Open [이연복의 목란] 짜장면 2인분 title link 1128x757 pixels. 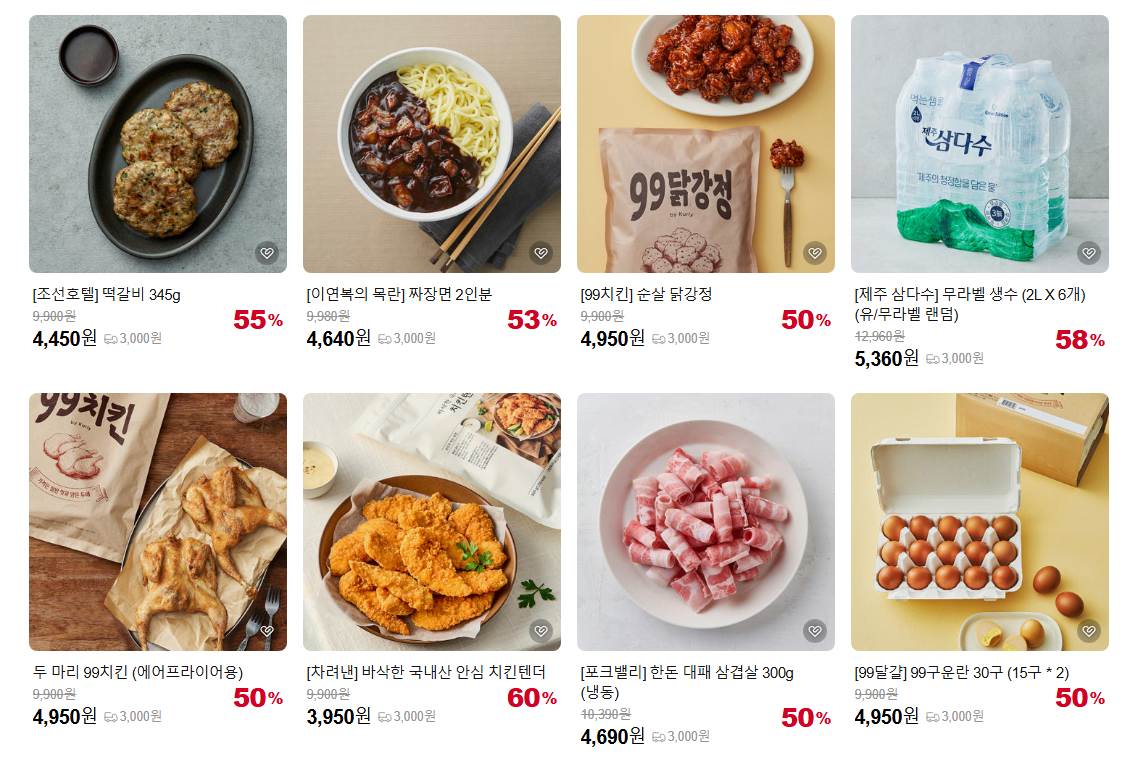point(399,294)
